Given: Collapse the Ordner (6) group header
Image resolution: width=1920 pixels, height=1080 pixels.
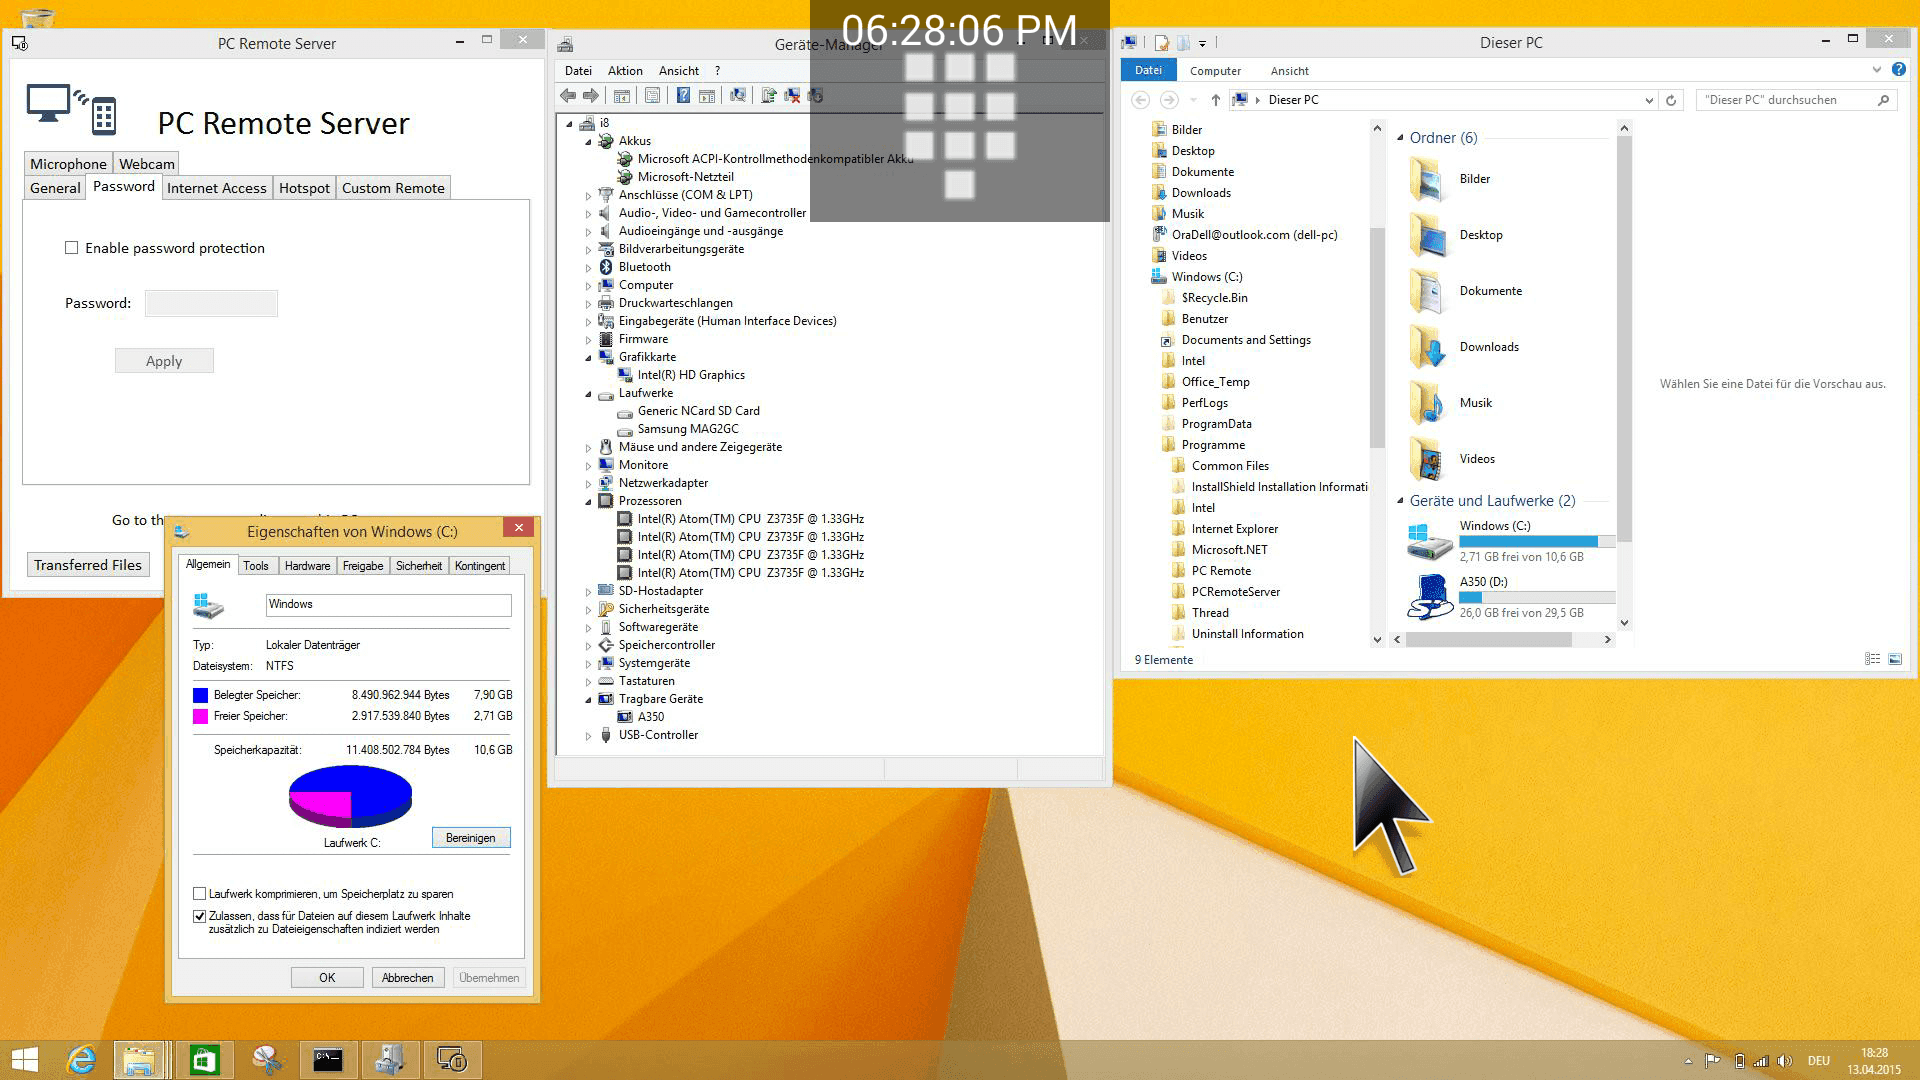Looking at the screenshot, I should coord(1400,138).
